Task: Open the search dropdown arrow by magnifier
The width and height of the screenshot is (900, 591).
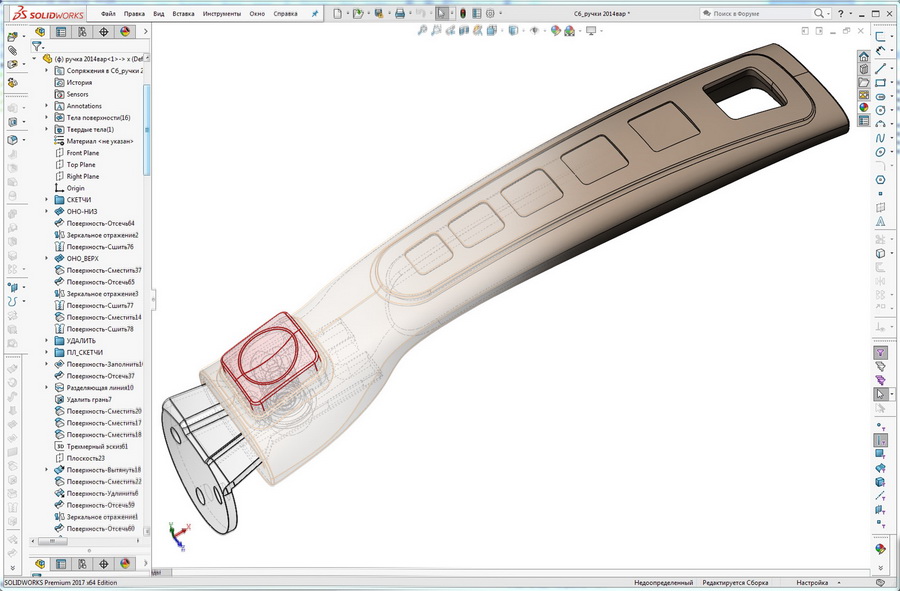Action: click(x=829, y=13)
